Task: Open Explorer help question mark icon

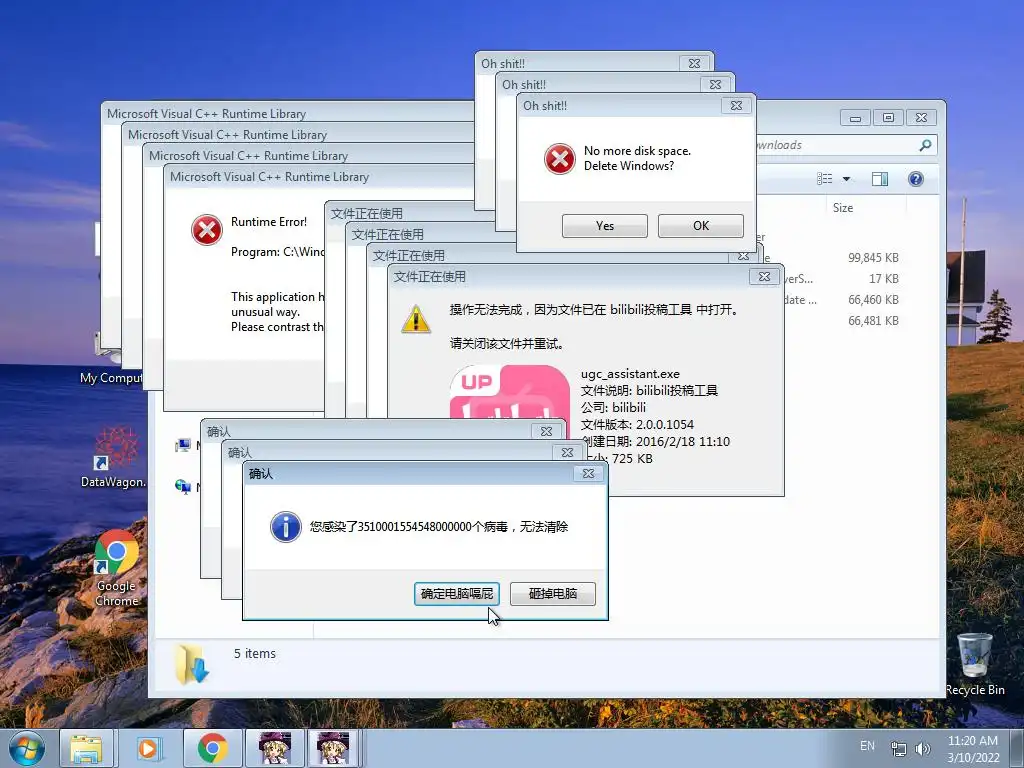Action: pyautogui.click(x=916, y=179)
